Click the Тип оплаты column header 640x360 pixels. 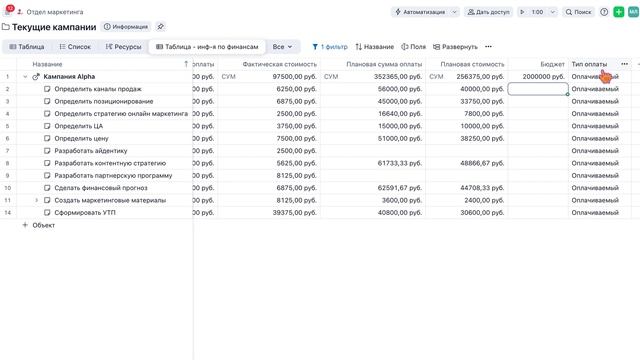[589, 64]
